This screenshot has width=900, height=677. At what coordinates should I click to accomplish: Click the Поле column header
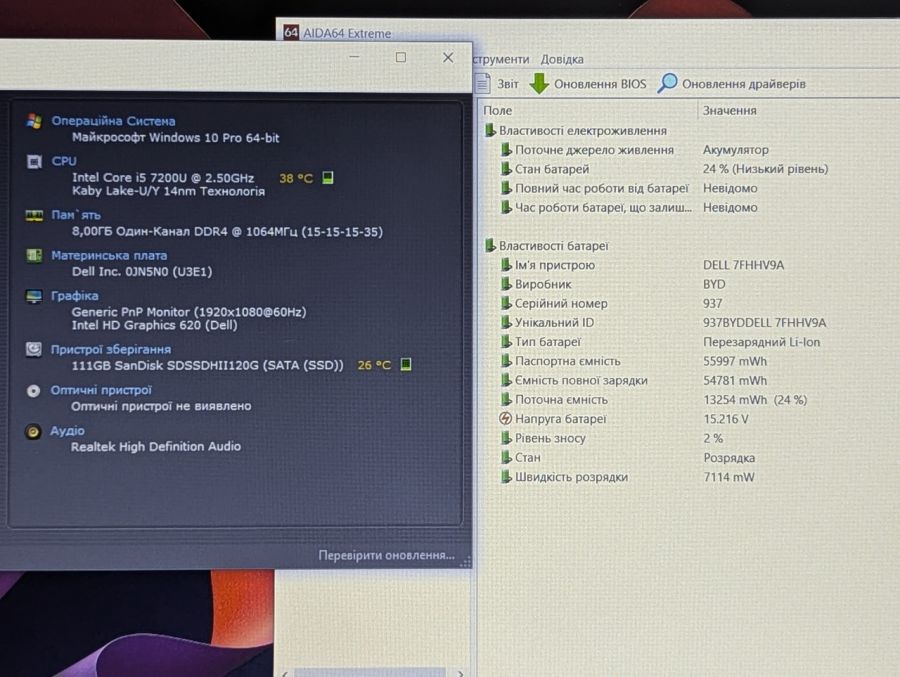pos(498,110)
